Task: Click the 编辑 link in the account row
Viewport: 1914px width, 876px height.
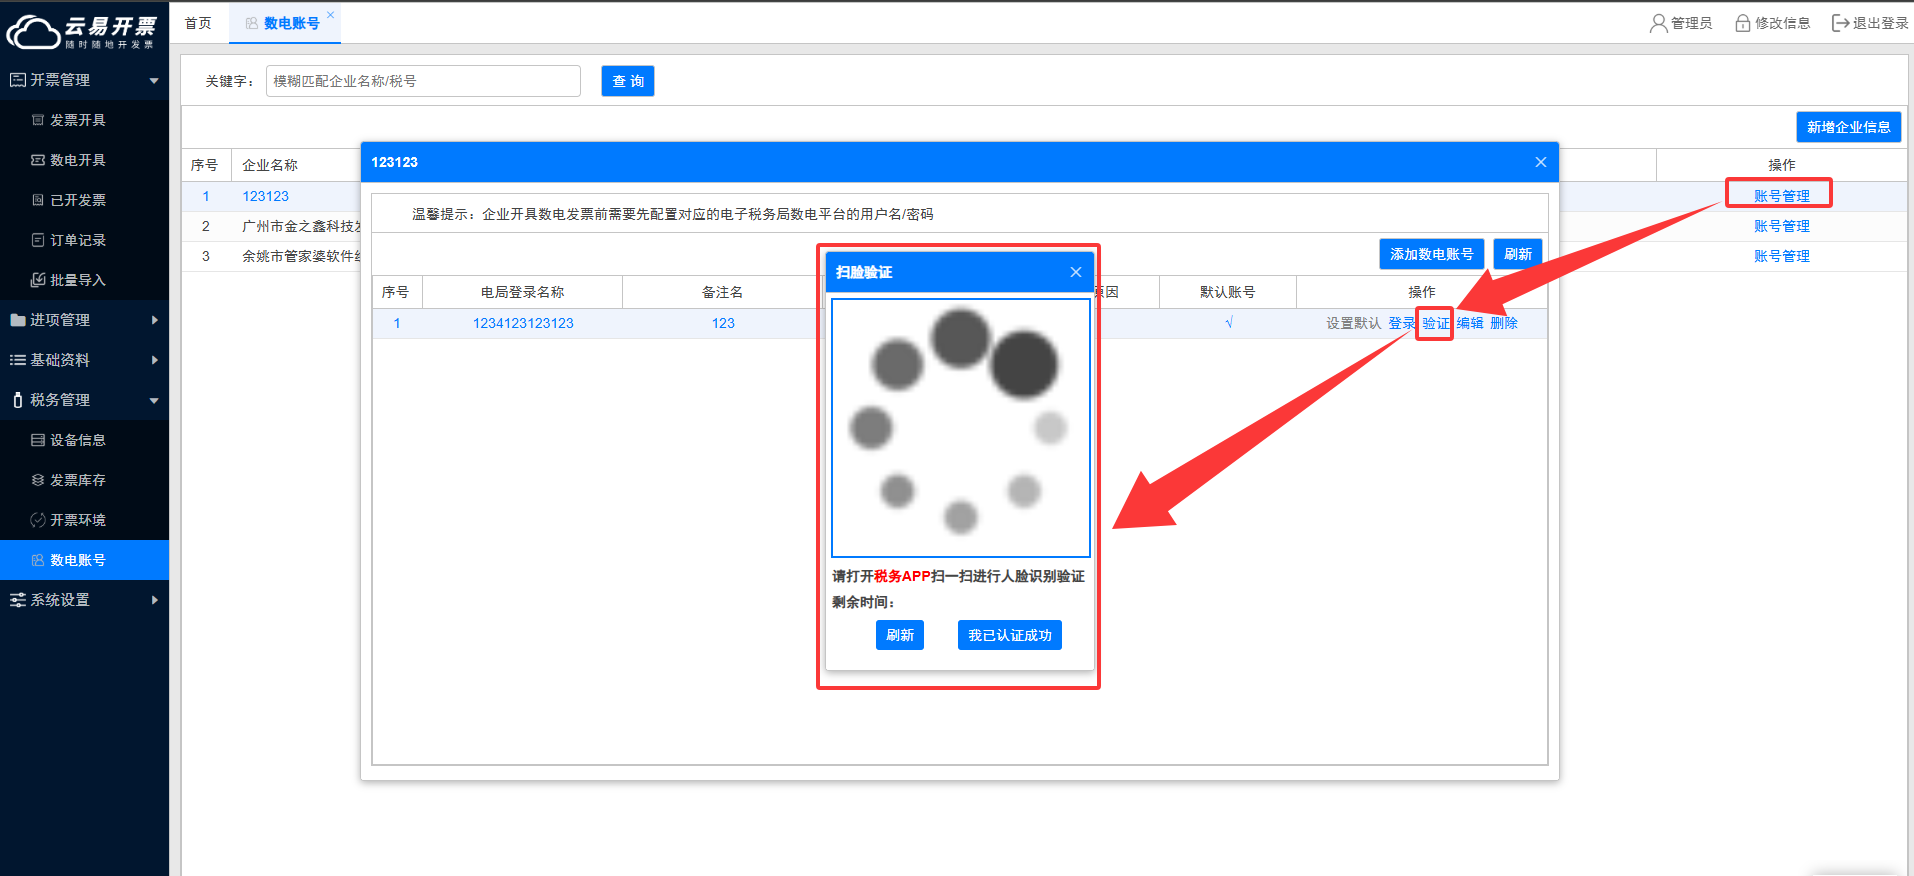Action: pos(1470,323)
